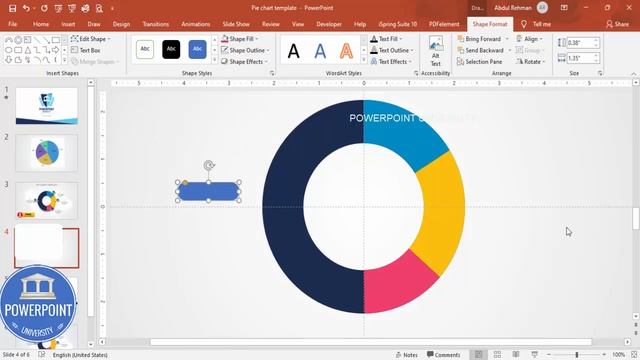This screenshot has width=640, height=360.
Task: Switch to the Design tab
Action: pyautogui.click(x=121, y=24)
